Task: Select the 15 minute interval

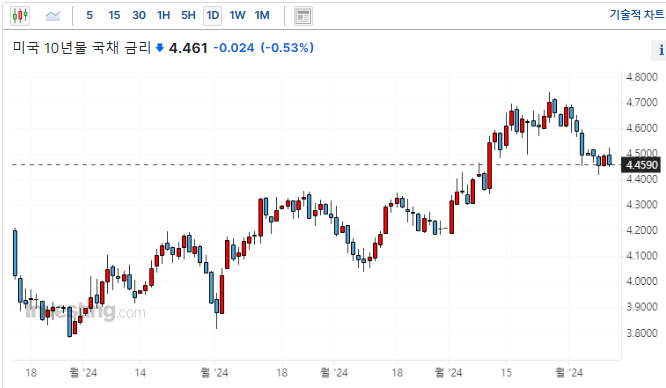Action: 114,16
